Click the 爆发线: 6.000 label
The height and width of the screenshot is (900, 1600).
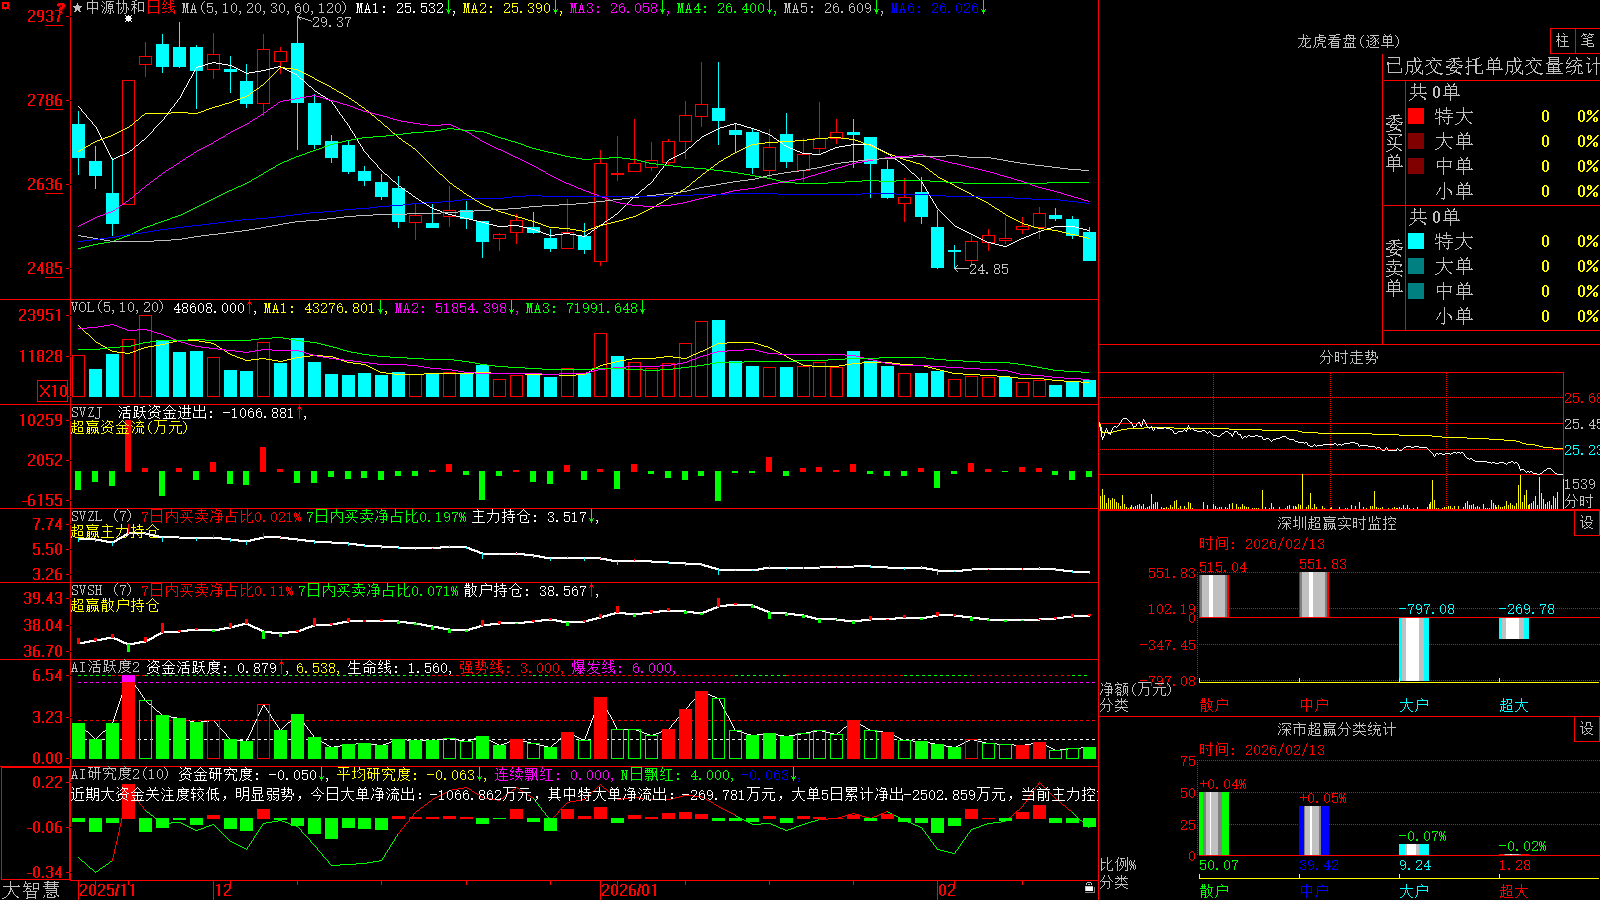(623, 667)
